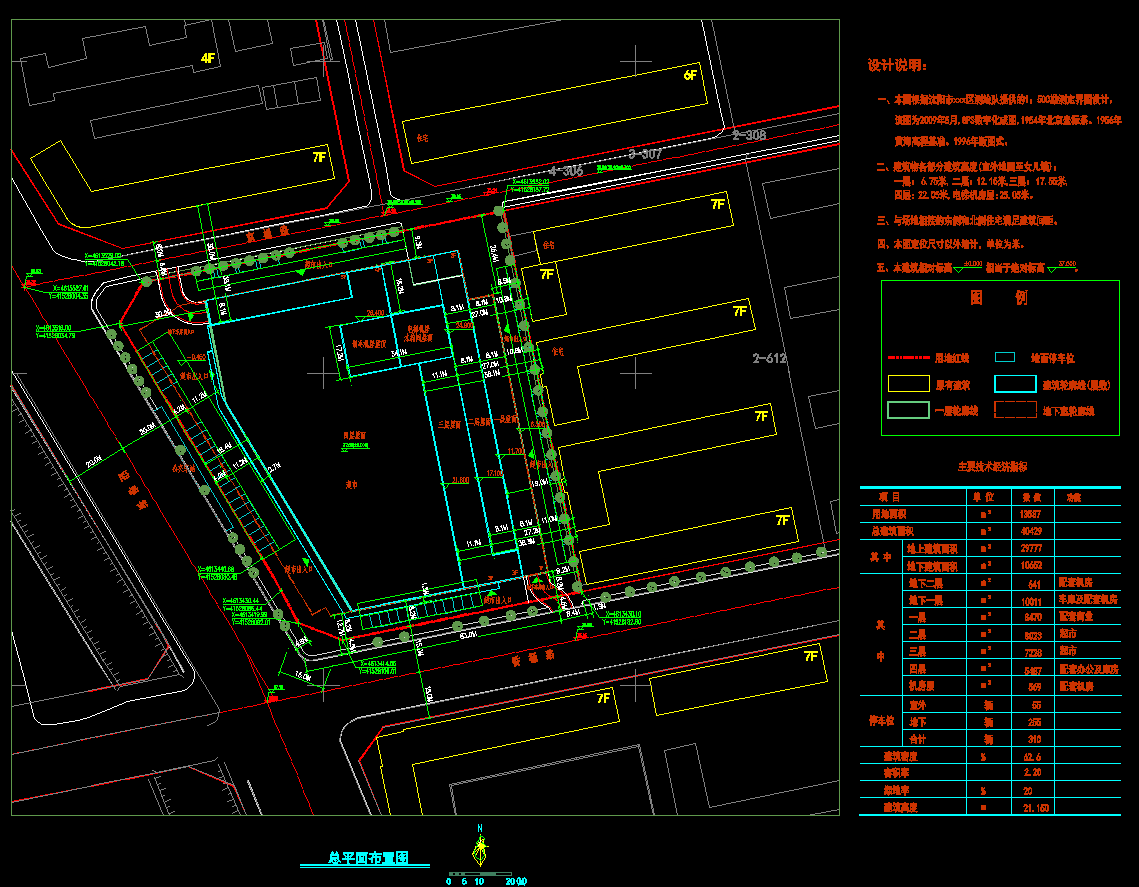
Task: Click the 13687 site area value
Action: tap(1030, 514)
